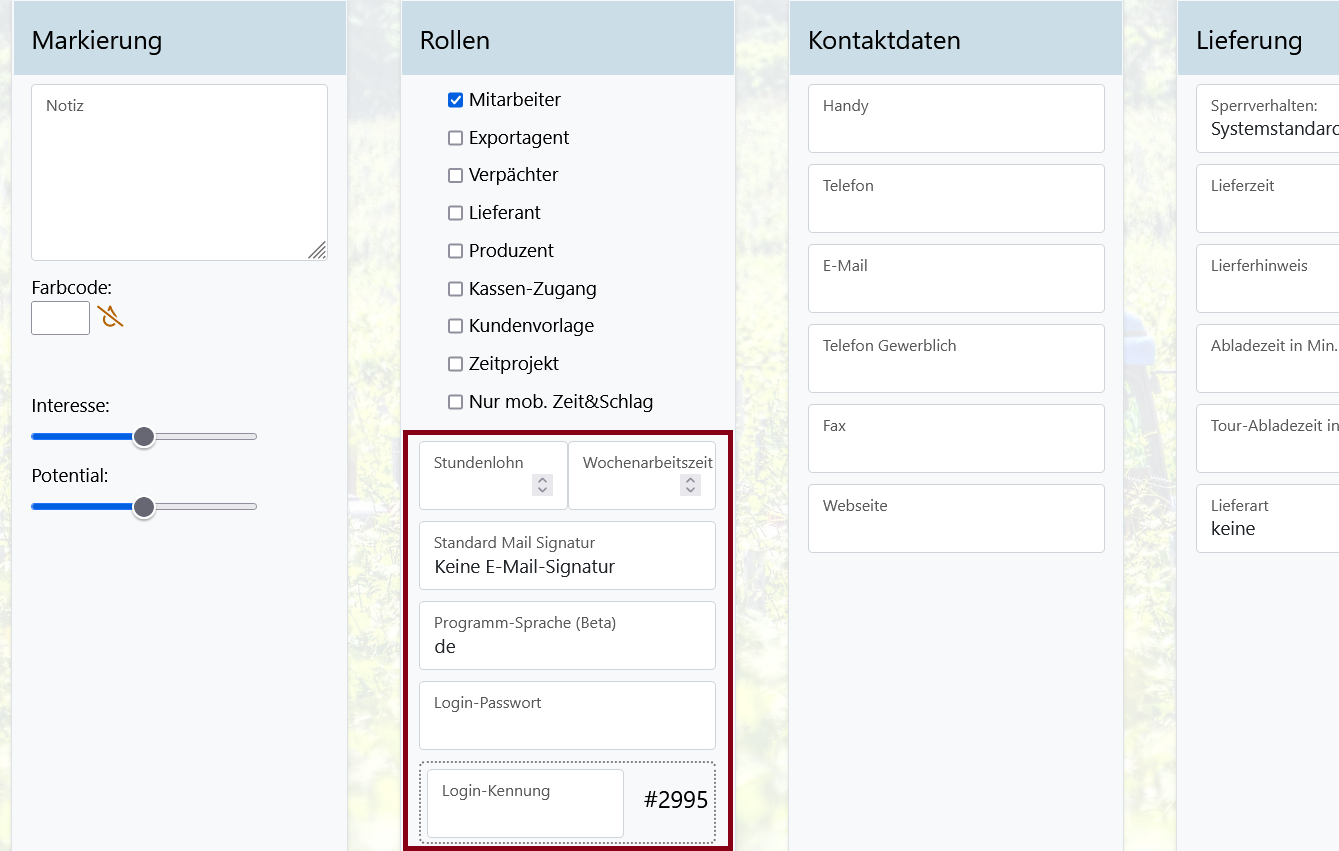Click the Interesse slider handle
The height and width of the screenshot is (851, 1339).
tap(144, 437)
